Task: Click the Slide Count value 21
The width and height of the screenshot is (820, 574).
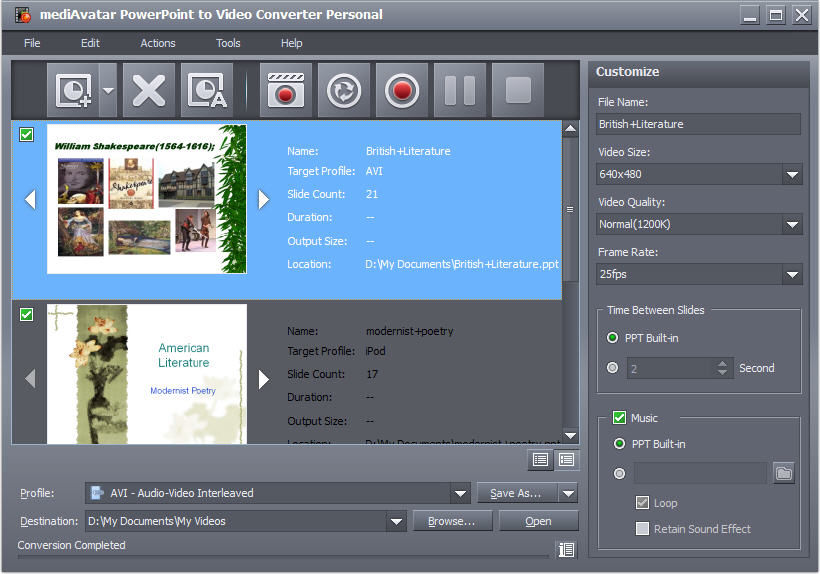Action: point(372,194)
